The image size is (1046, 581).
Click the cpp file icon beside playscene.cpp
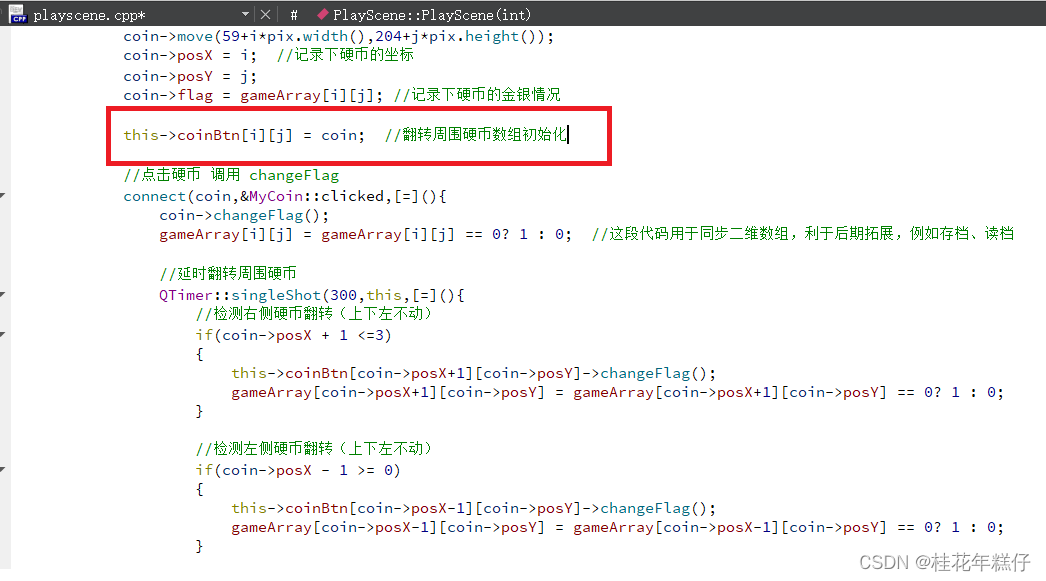click(x=17, y=14)
